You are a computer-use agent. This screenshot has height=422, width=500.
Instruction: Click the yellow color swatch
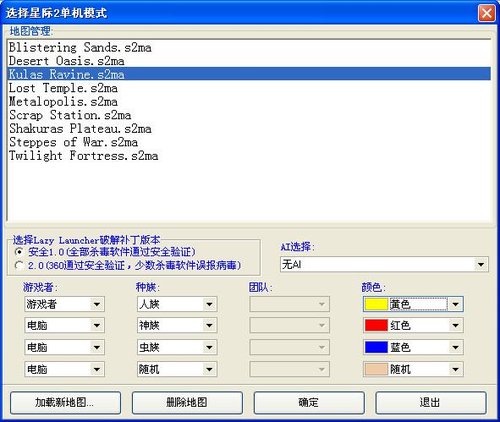[376, 304]
